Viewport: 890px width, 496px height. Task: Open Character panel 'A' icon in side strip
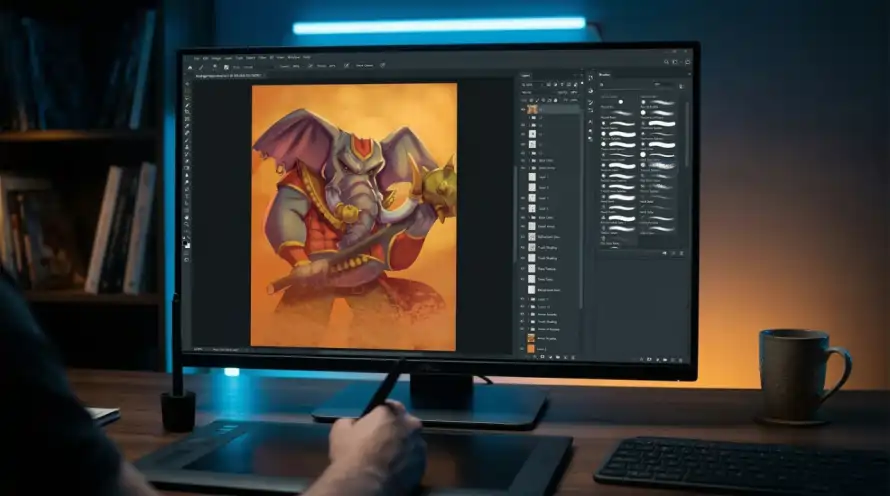coord(590,121)
